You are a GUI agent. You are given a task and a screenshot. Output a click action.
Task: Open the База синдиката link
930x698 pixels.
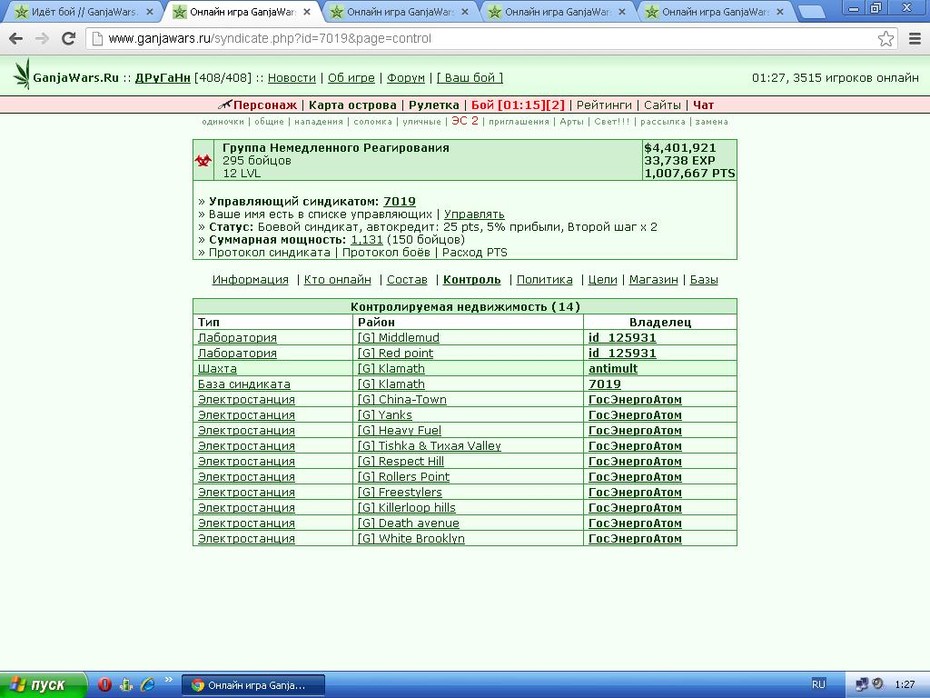[x=244, y=384]
